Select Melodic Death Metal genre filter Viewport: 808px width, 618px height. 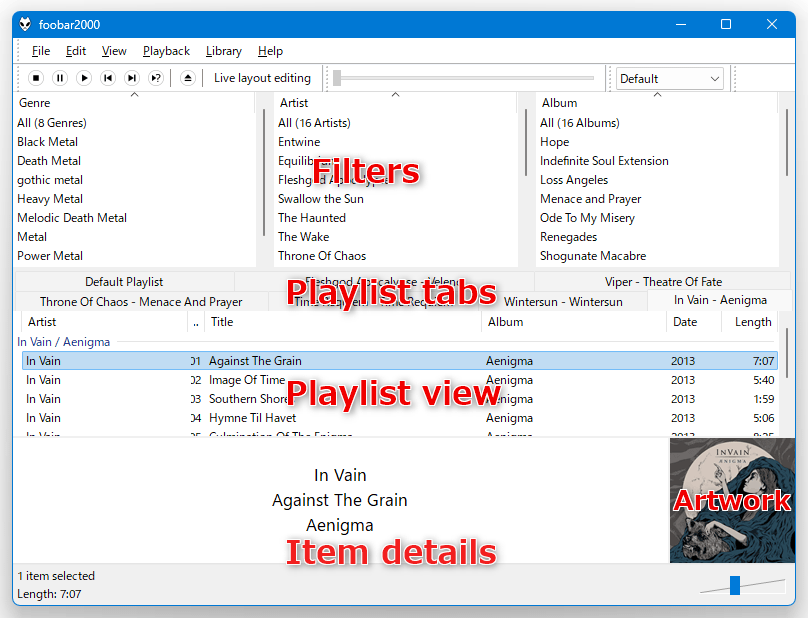click(x=72, y=218)
